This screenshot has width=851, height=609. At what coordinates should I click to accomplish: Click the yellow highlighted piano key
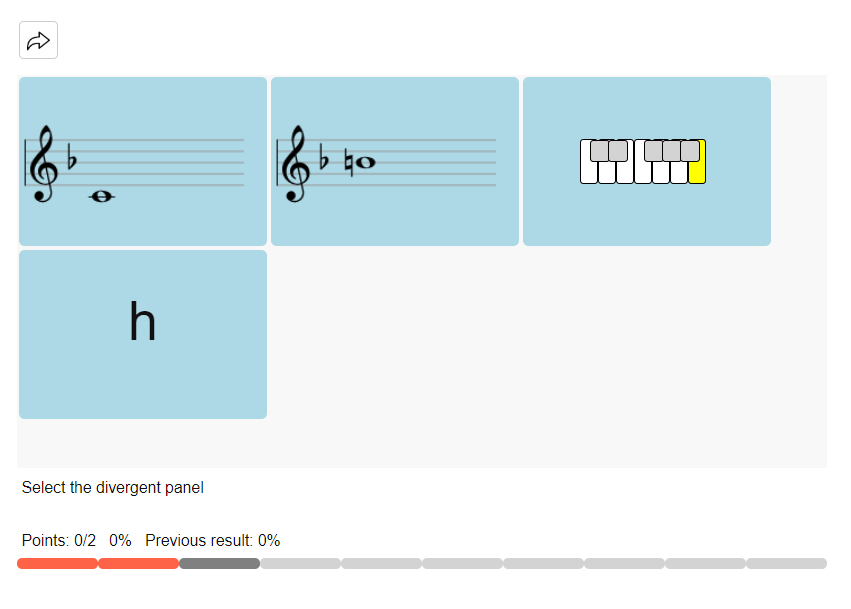pyautogui.click(x=697, y=170)
